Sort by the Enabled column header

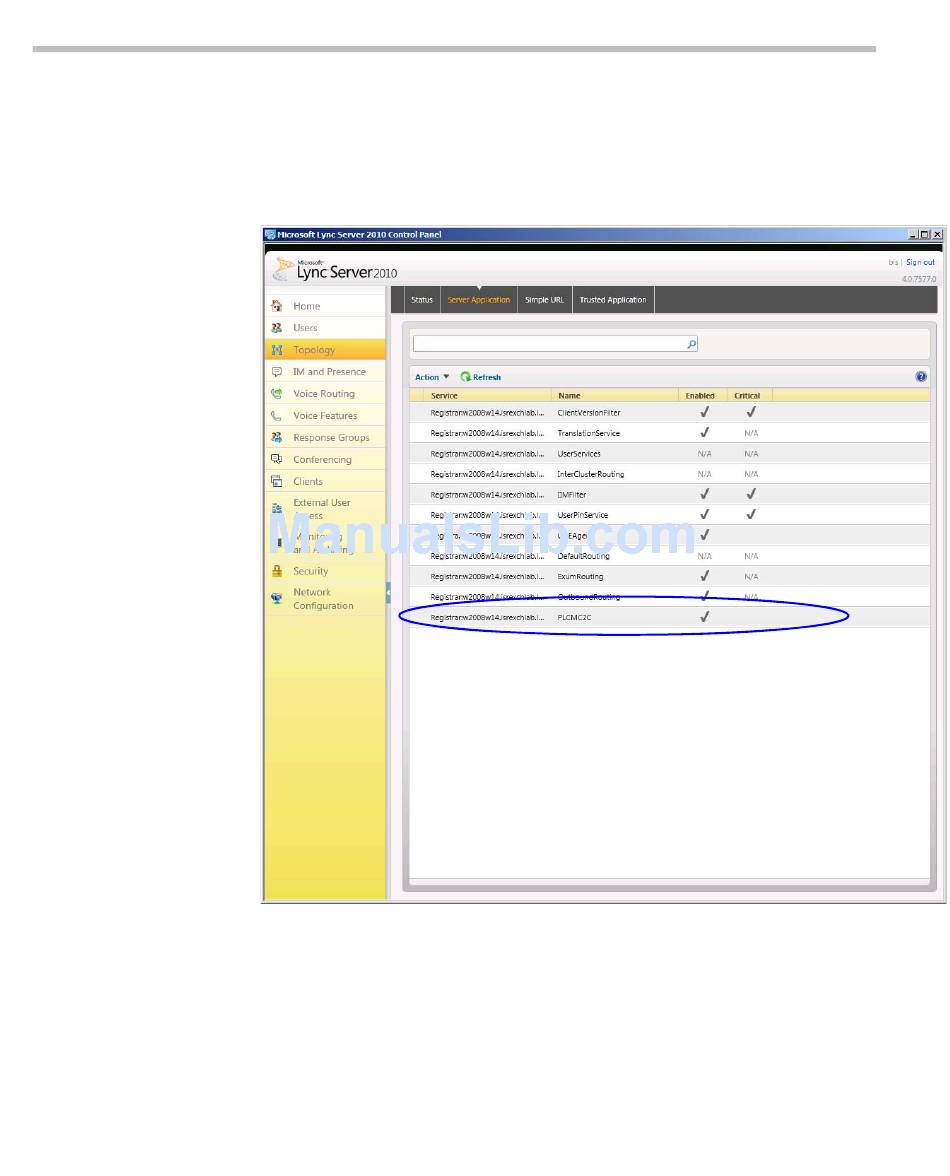[700, 395]
